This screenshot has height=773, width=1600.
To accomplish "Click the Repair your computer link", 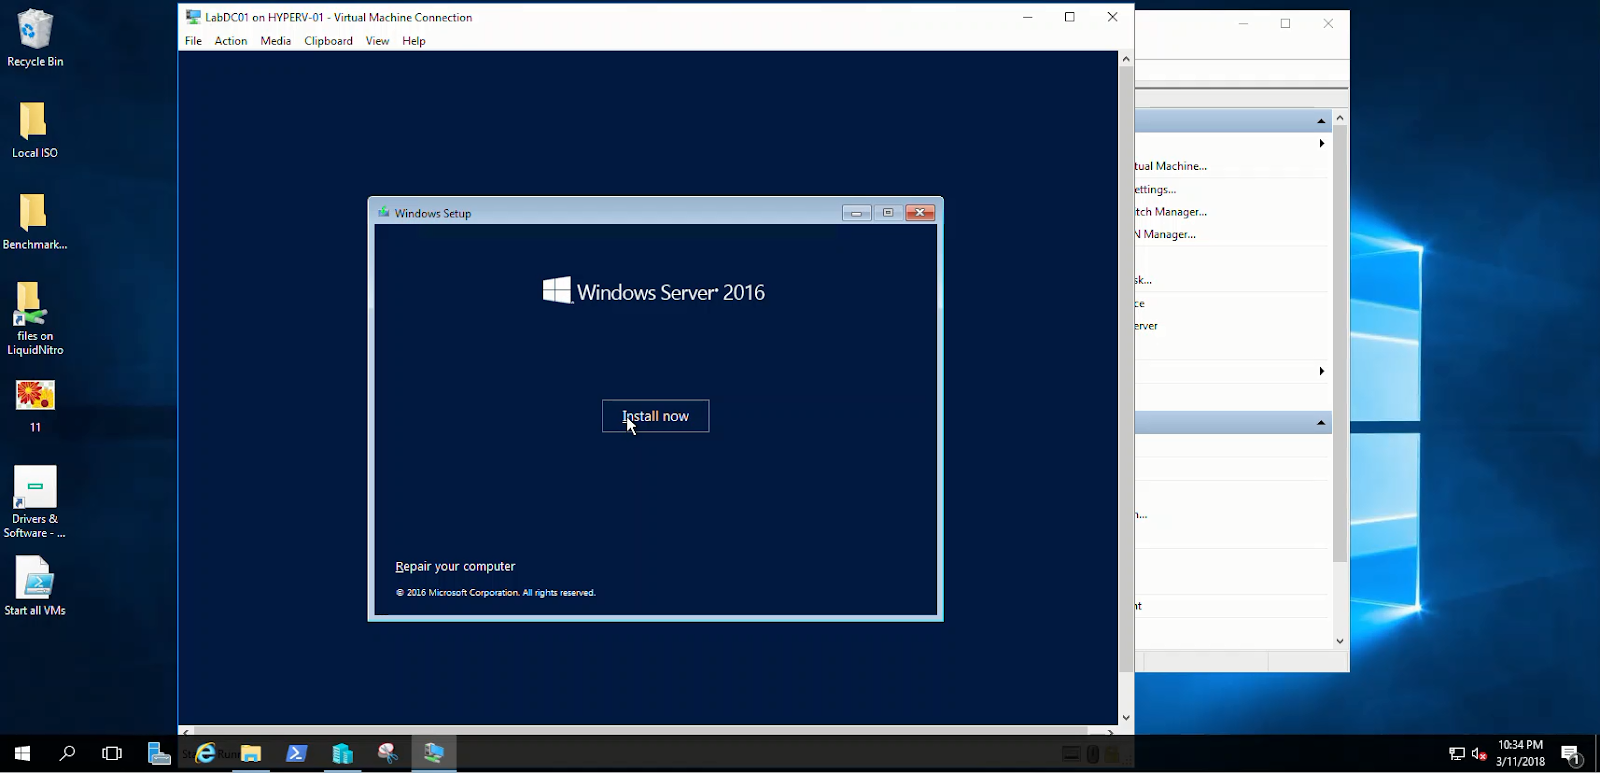I will (x=455, y=566).
